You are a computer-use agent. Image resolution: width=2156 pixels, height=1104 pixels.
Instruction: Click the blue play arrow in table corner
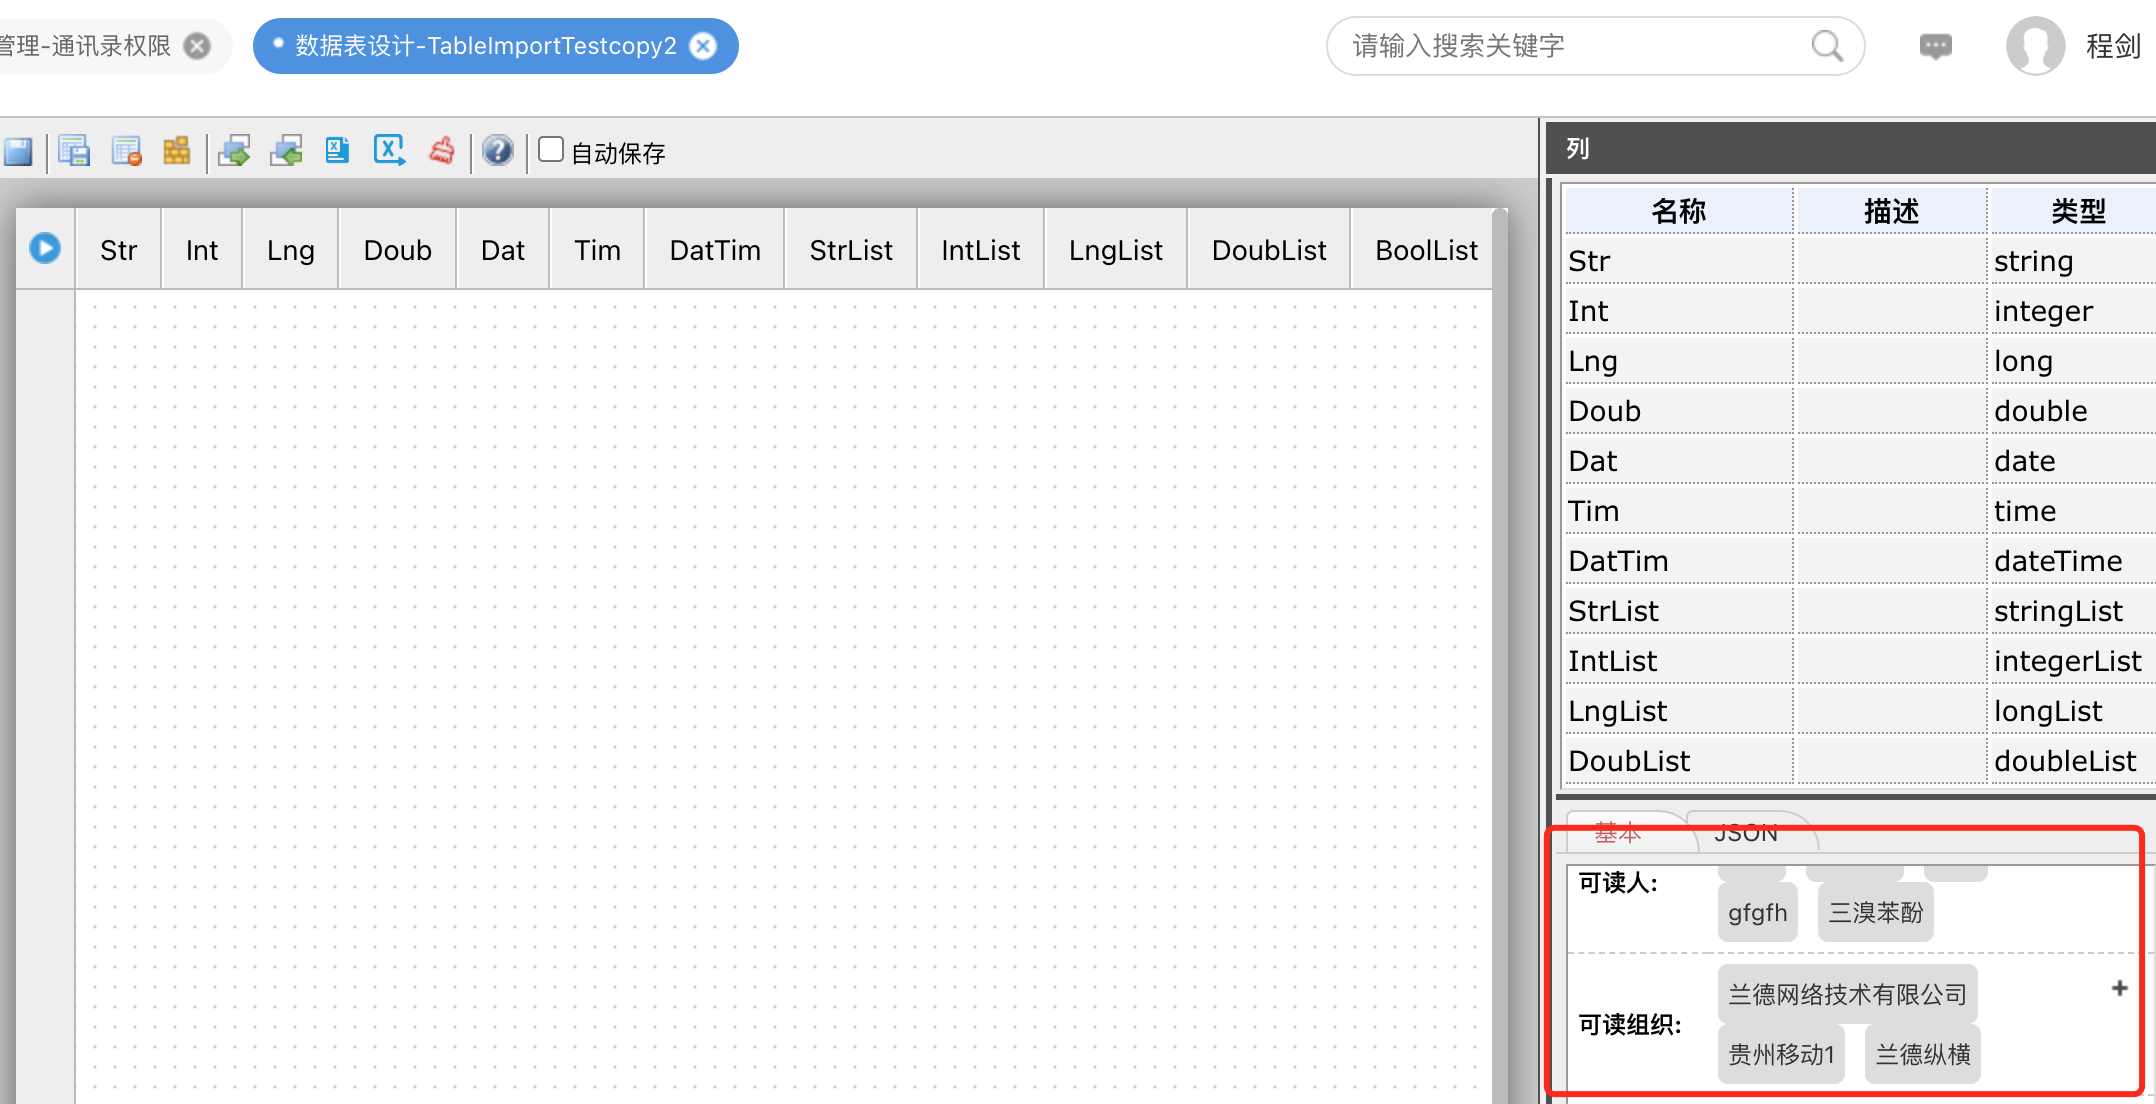[45, 248]
